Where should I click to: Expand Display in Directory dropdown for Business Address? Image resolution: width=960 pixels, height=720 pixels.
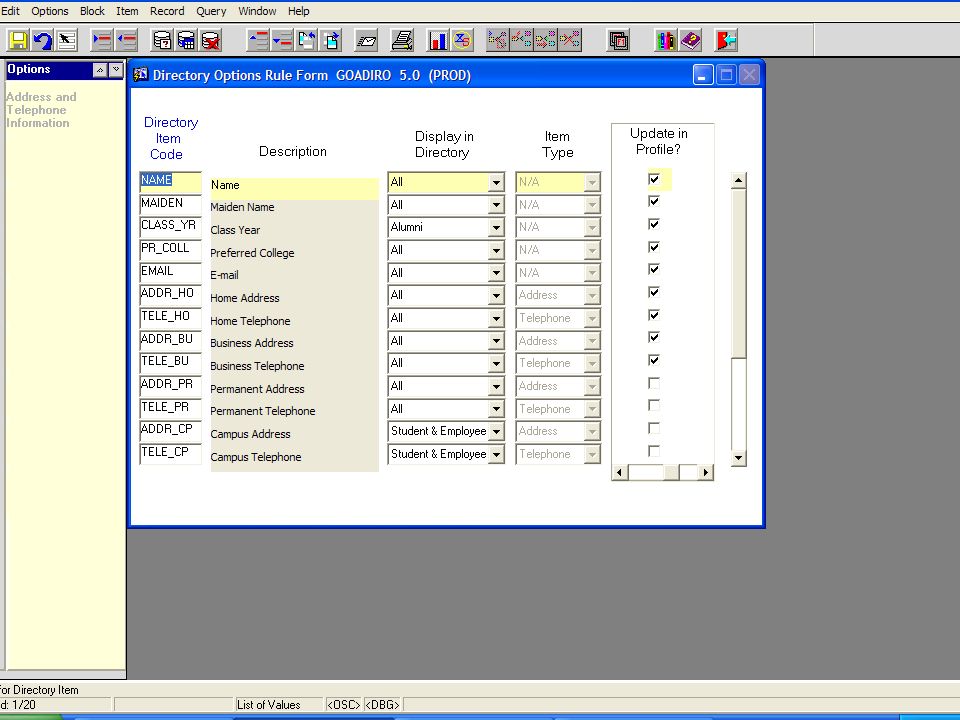click(x=497, y=341)
